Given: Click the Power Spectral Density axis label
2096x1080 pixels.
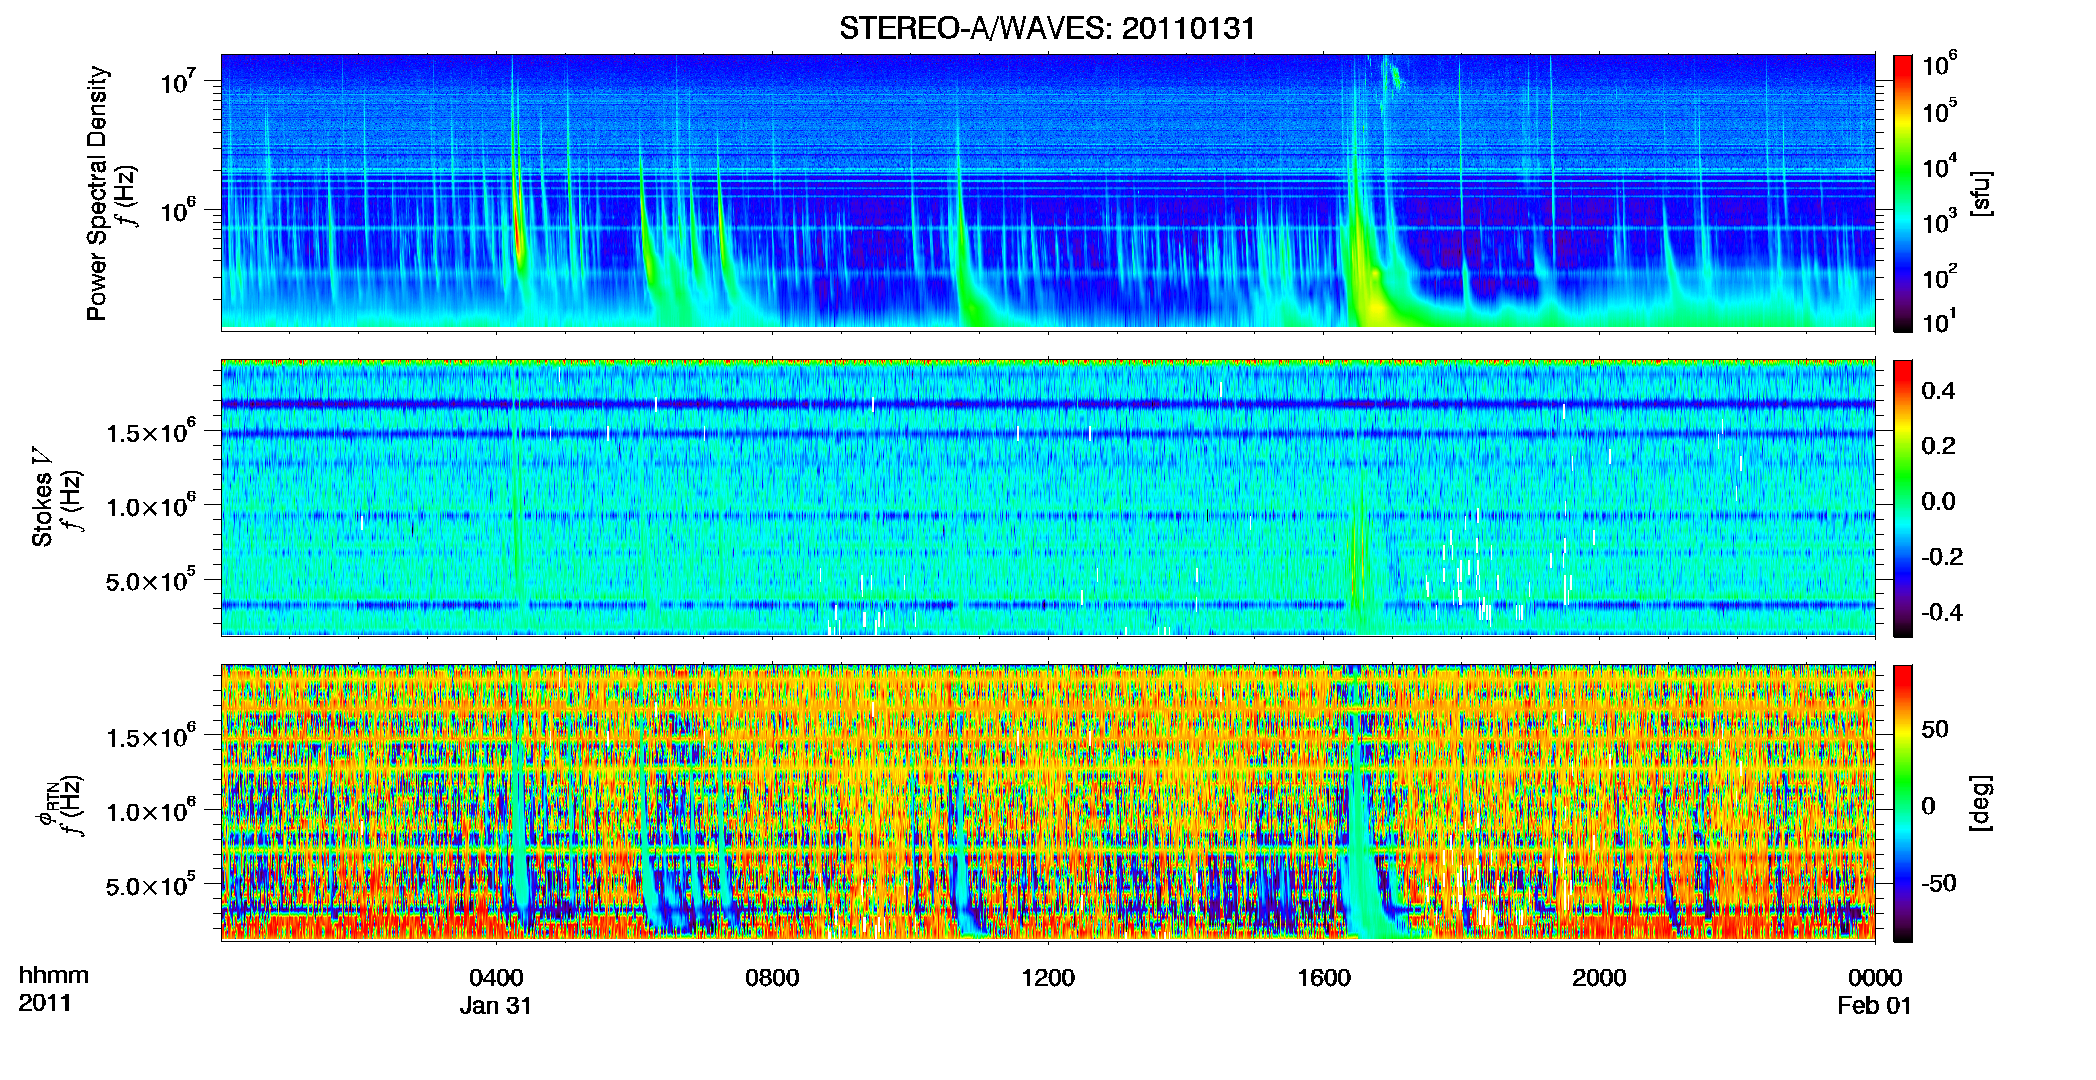Looking at the screenshot, I should 98,193.
